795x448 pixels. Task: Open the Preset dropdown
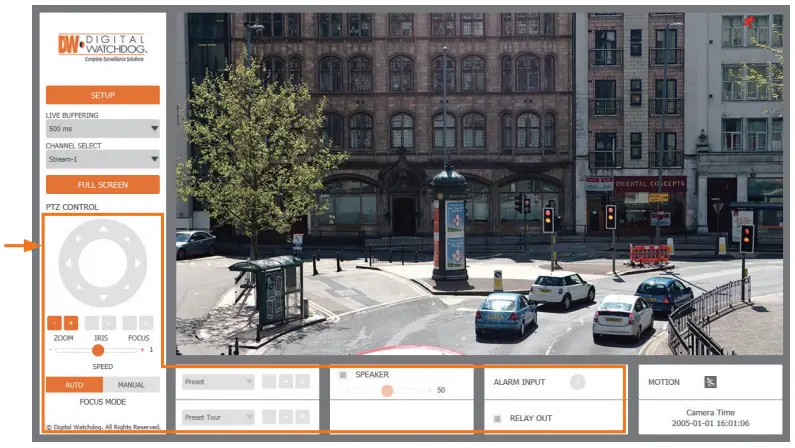[218, 382]
